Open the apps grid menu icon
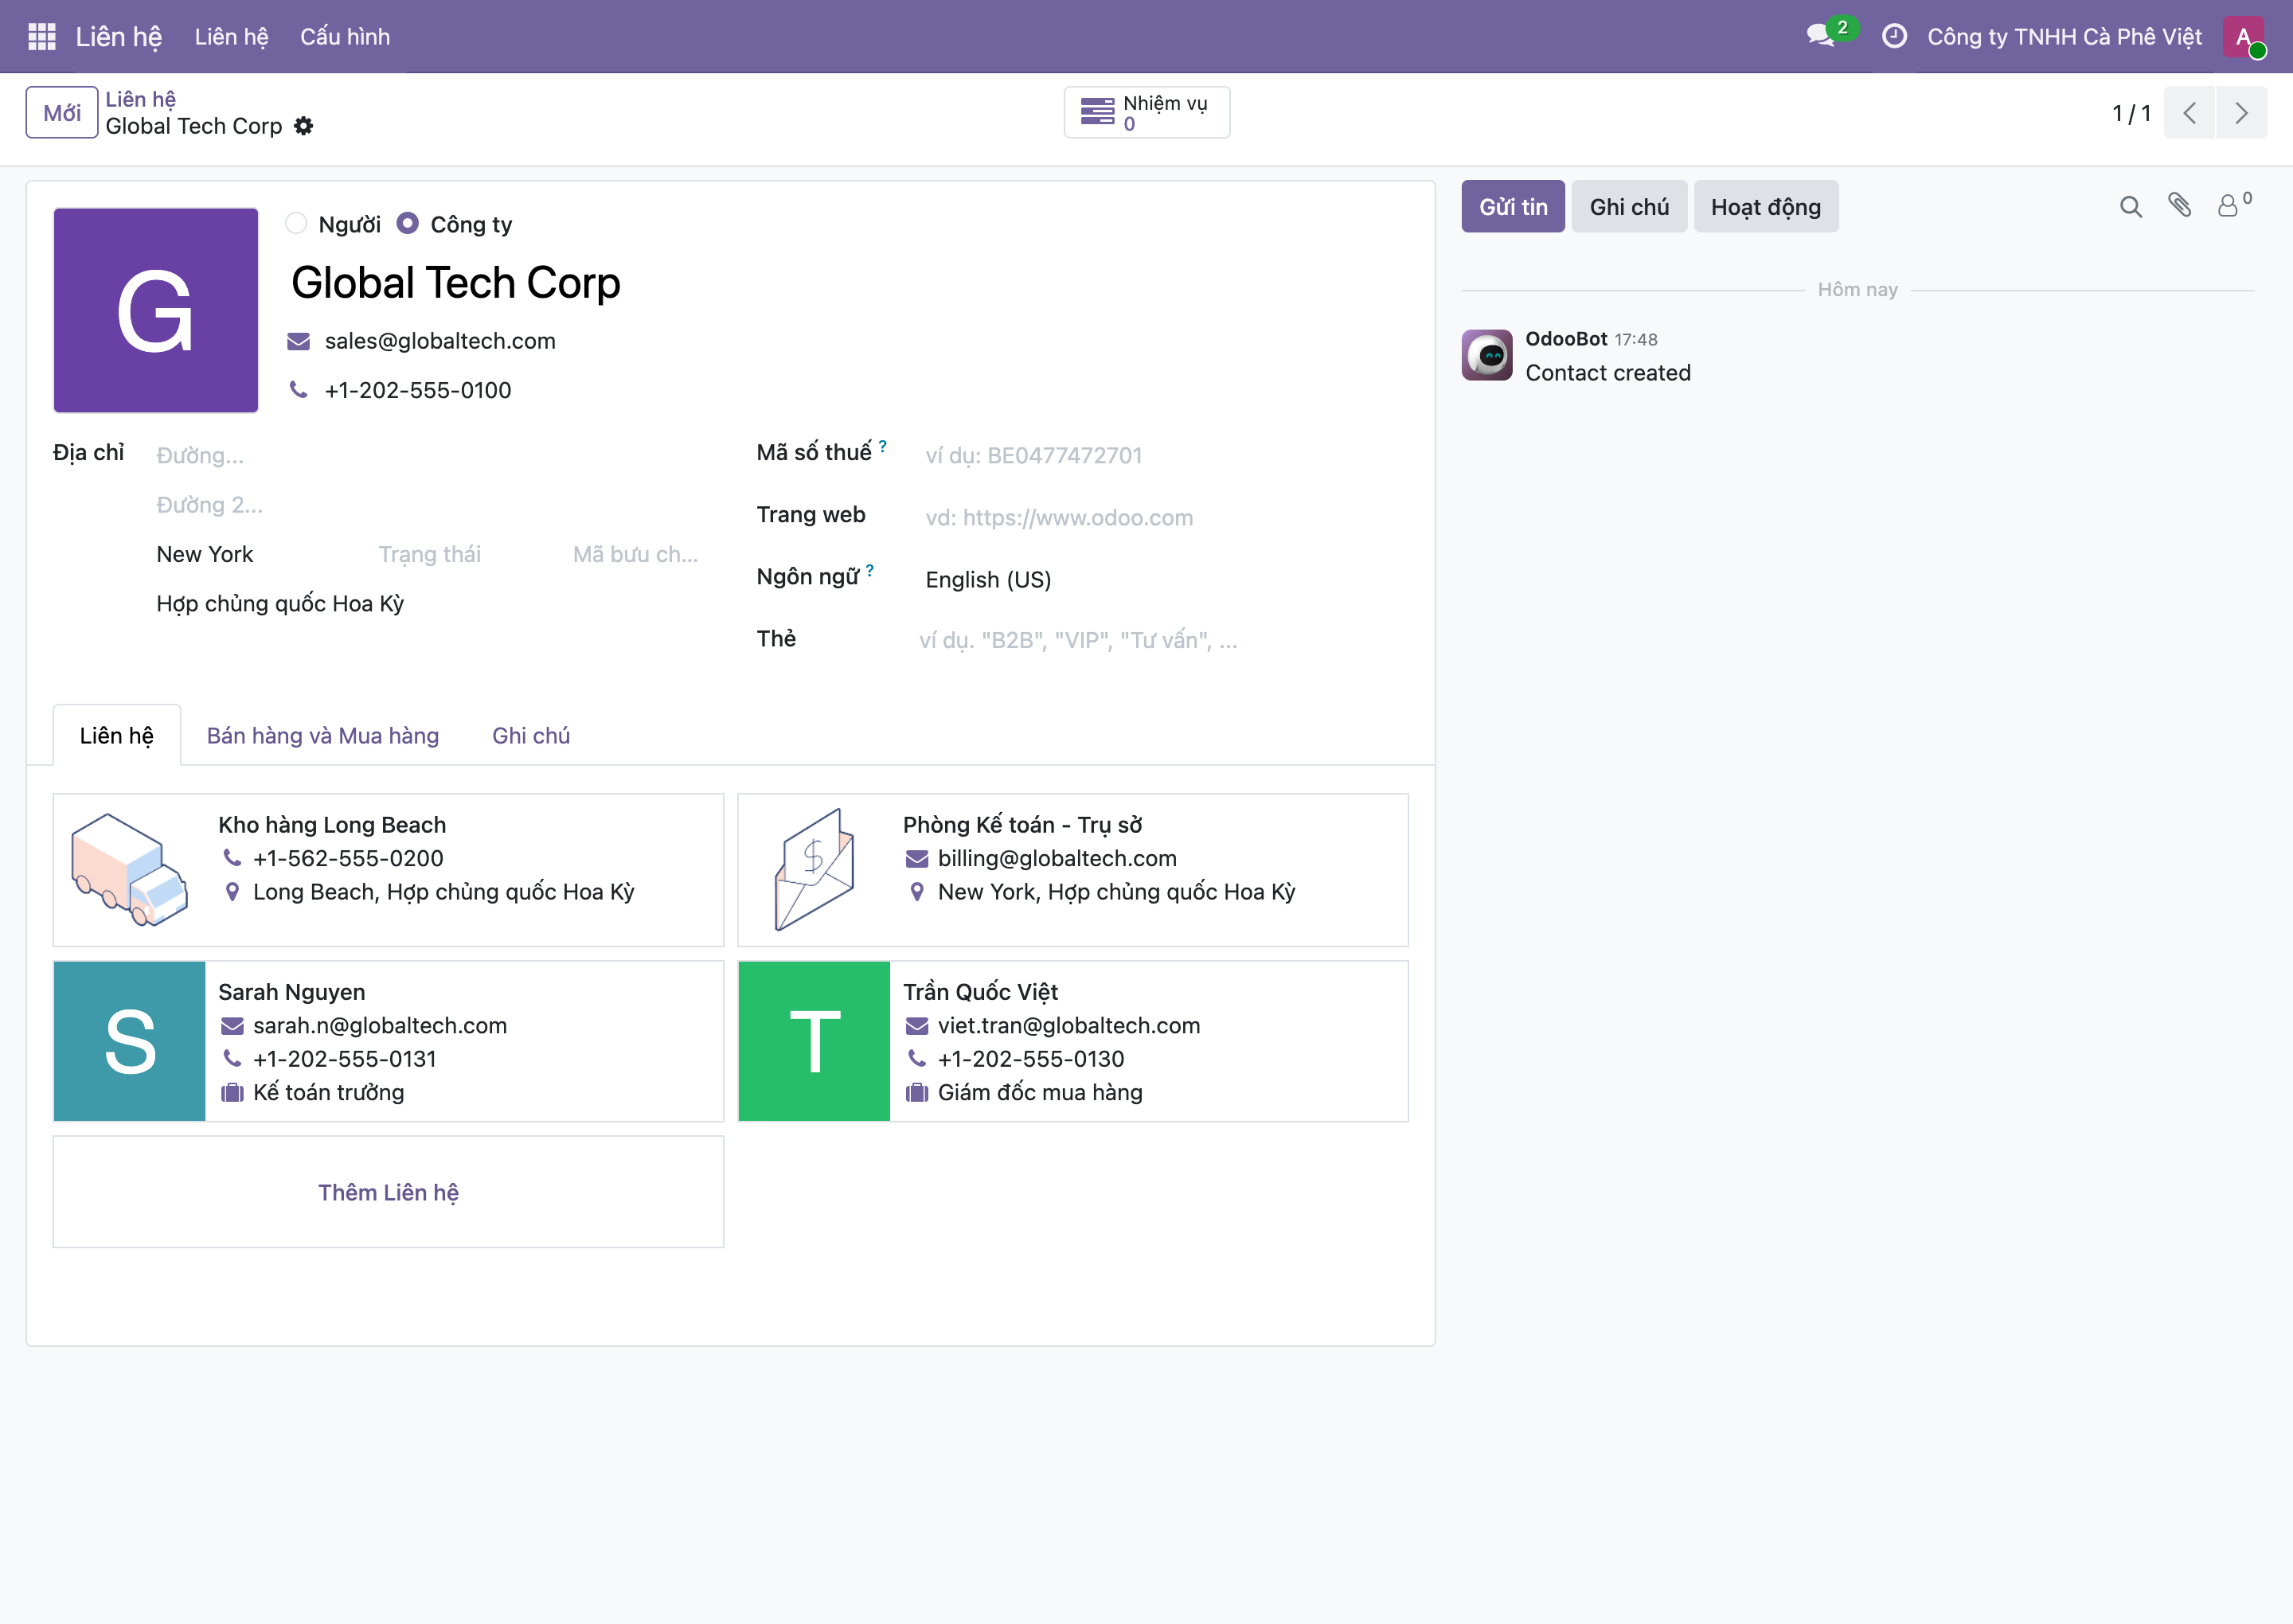The width and height of the screenshot is (2293, 1624). 42,37
